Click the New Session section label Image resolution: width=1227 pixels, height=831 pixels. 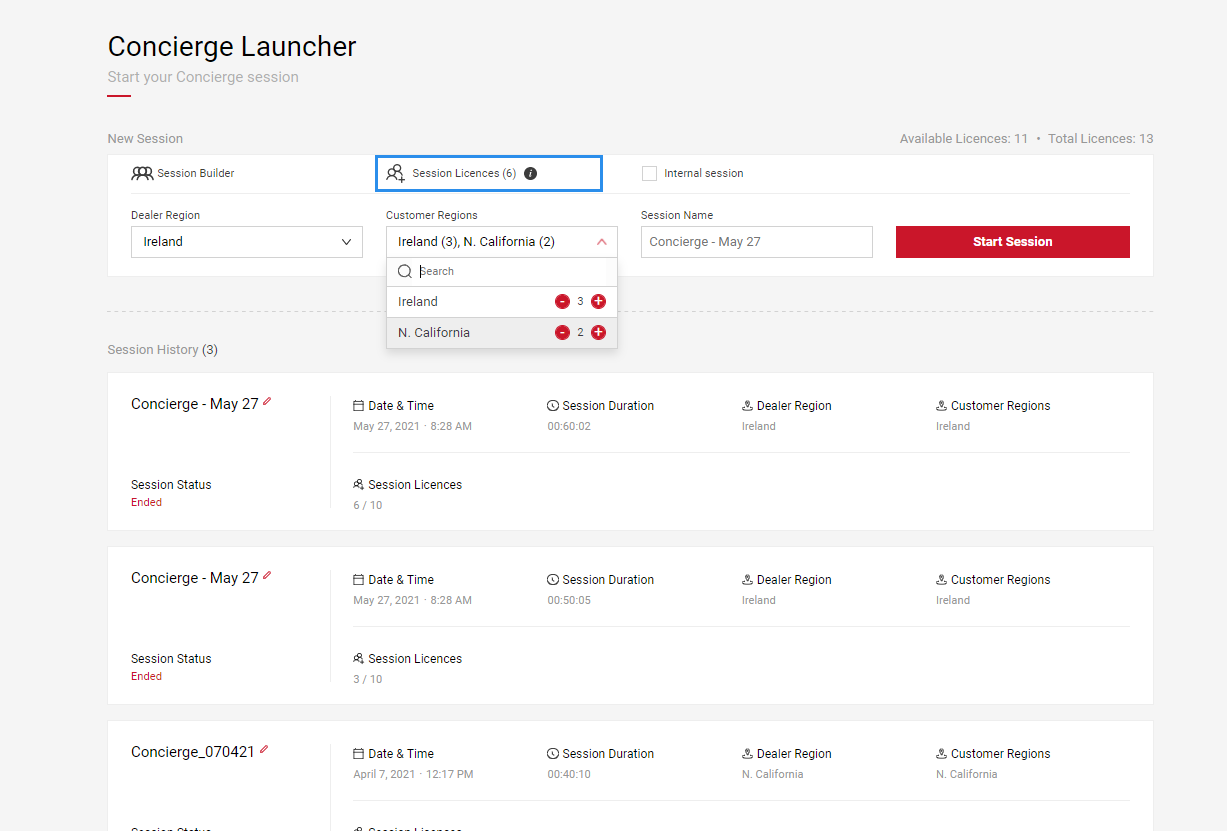click(145, 139)
